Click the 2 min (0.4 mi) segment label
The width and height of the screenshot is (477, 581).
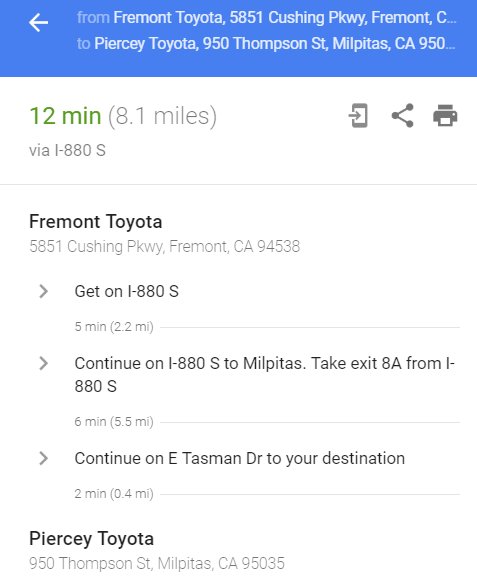tap(114, 494)
